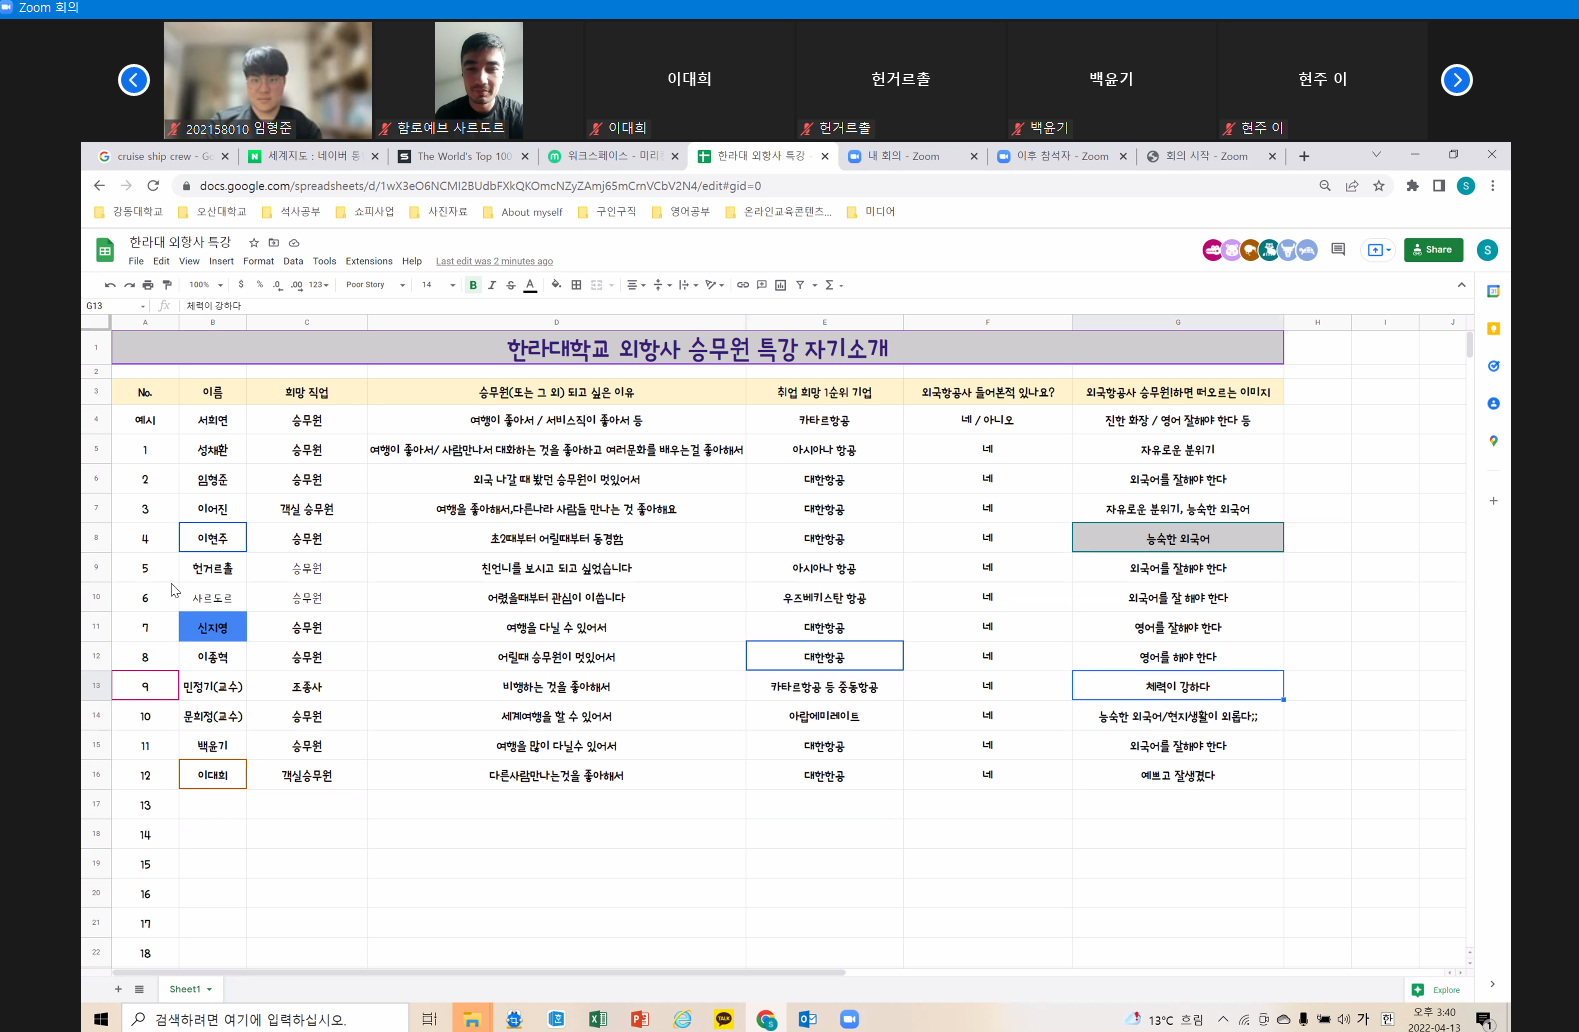Open Google Maps side panel
This screenshot has width=1579, height=1032.
[1493, 441]
